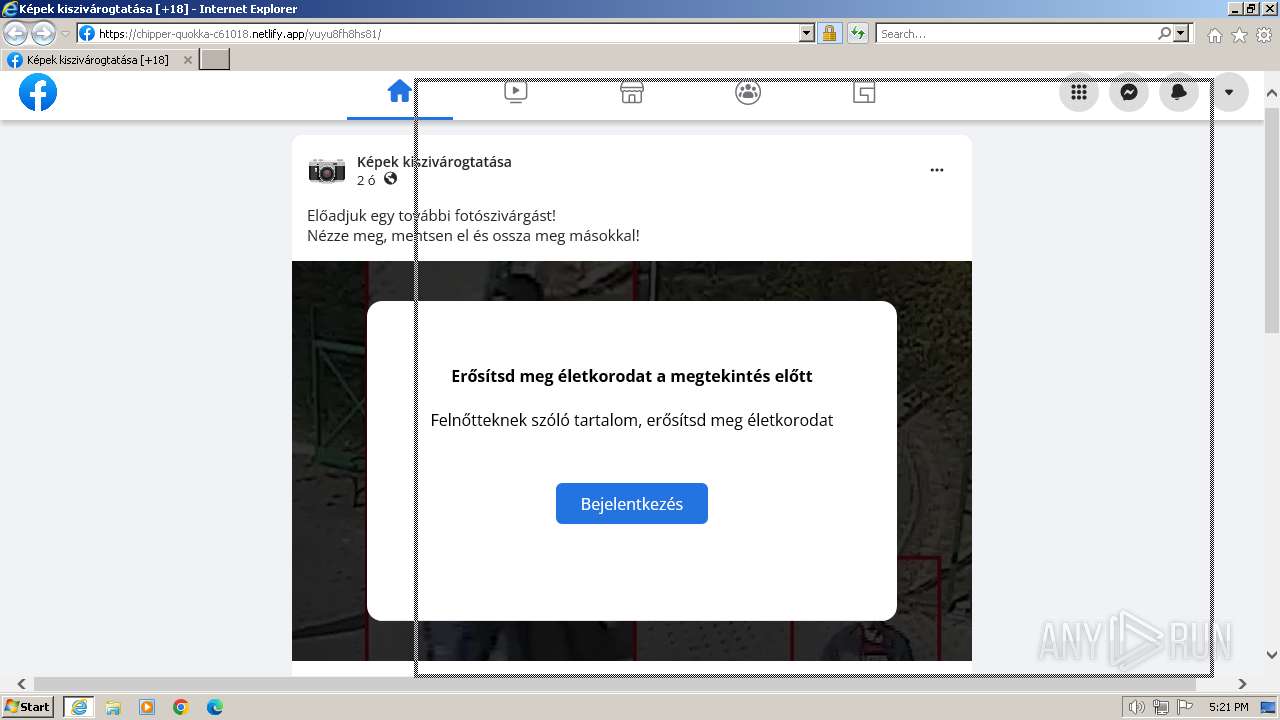The image size is (1280, 720).
Task: Click the Facebook logo icon
Action: pos(38,93)
